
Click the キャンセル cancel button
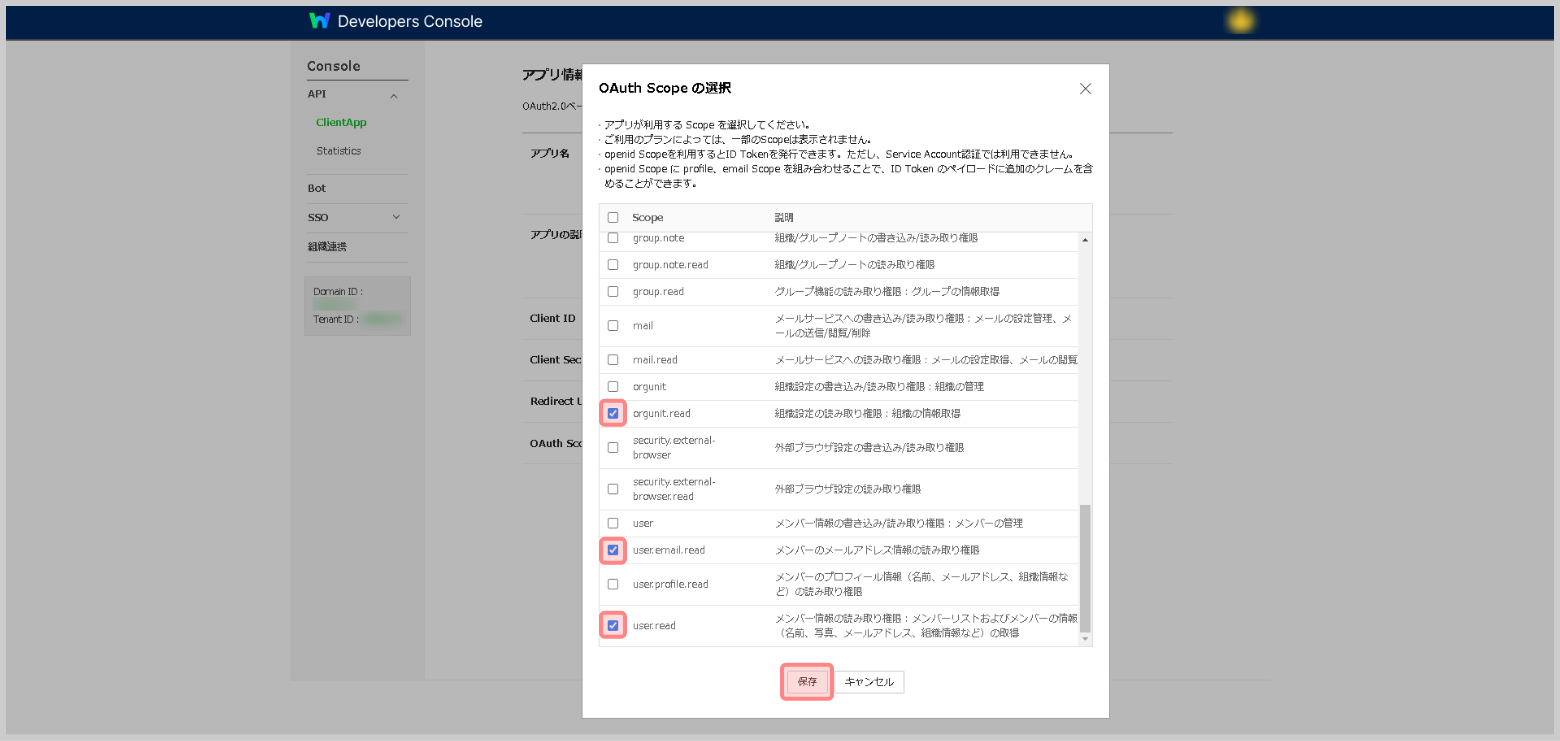(869, 682)
